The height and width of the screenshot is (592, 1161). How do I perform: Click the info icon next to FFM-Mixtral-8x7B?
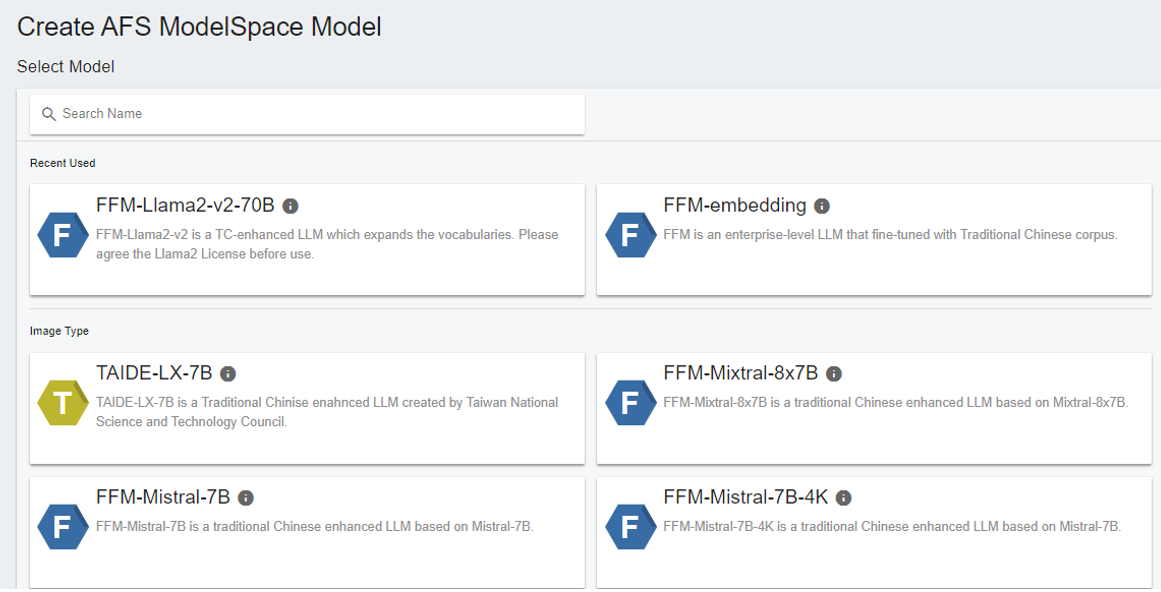834,374
